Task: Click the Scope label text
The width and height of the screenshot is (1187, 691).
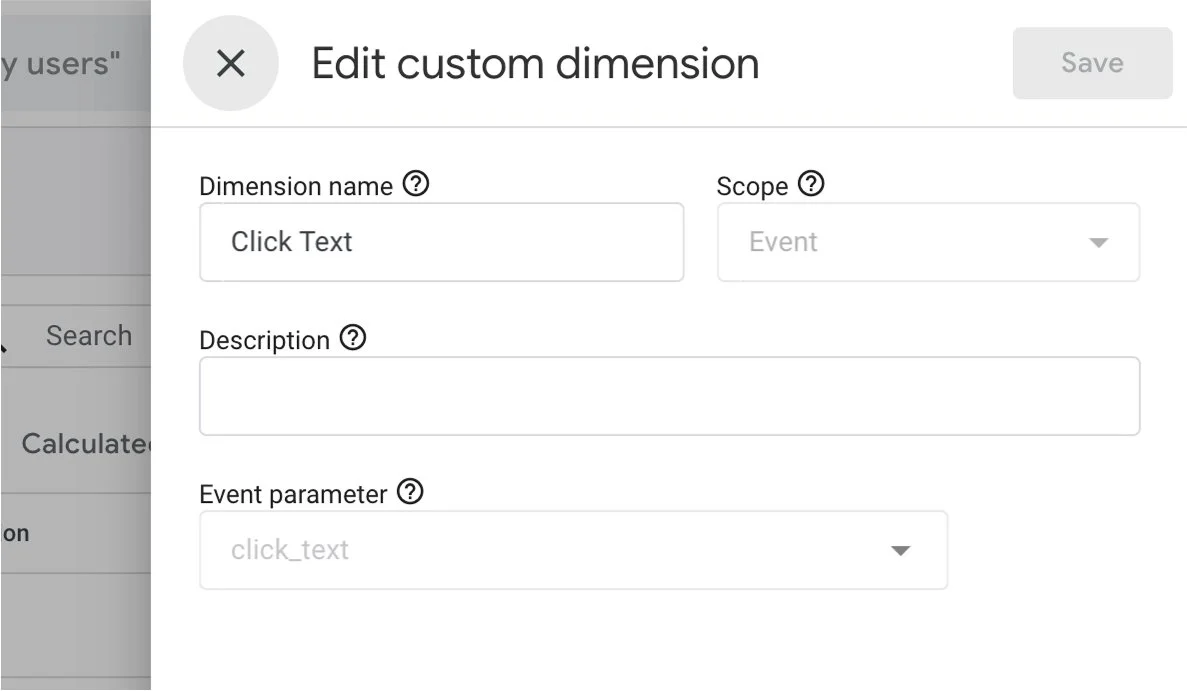Action: [752, 186]
